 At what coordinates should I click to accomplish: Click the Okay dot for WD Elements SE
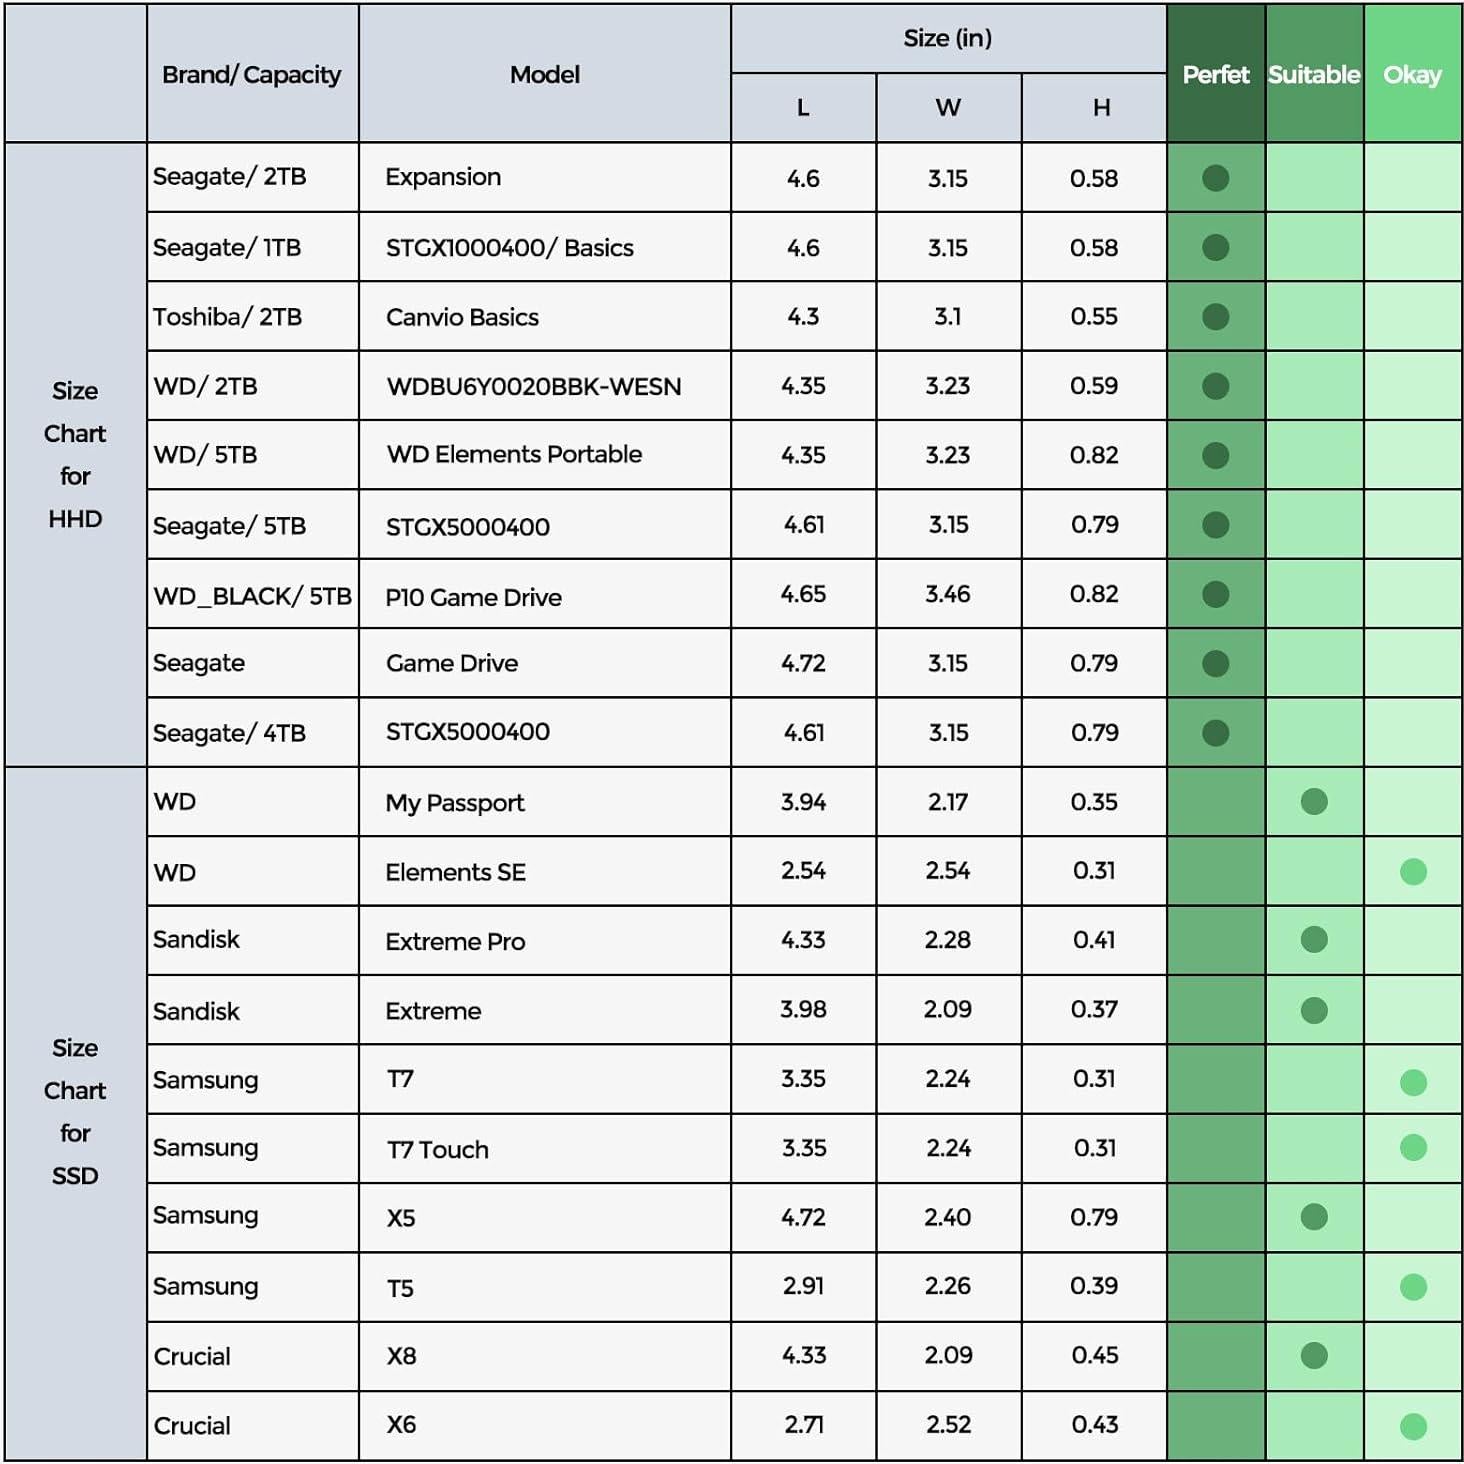1413,872
